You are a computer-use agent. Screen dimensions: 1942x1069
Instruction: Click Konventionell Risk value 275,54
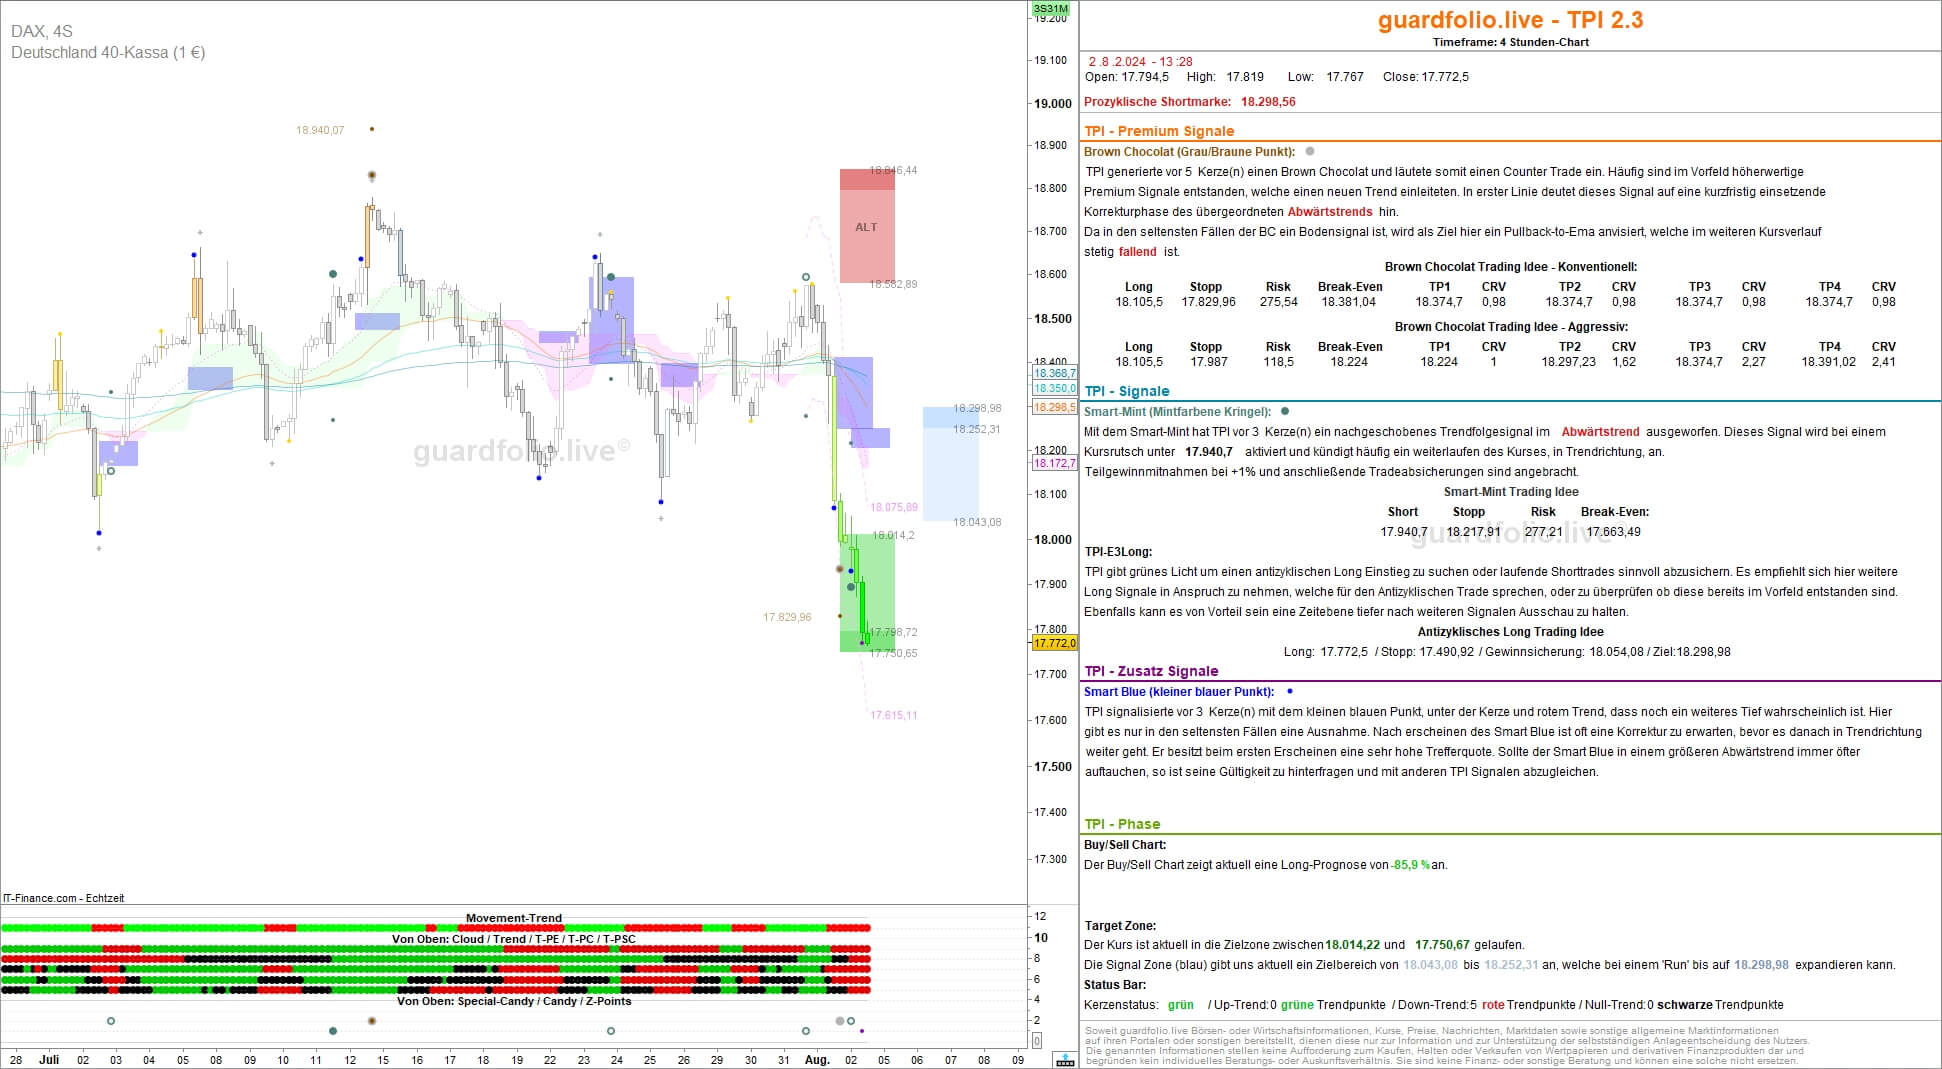point(1278,301)
